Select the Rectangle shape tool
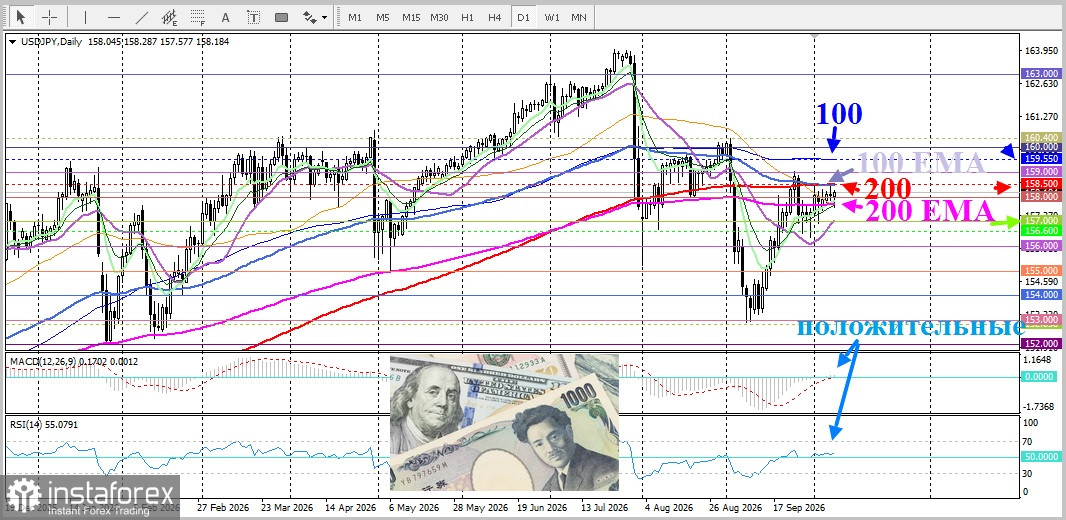Image resolution: width=1066 pixels, height=520 pixels. coord(281,17)
